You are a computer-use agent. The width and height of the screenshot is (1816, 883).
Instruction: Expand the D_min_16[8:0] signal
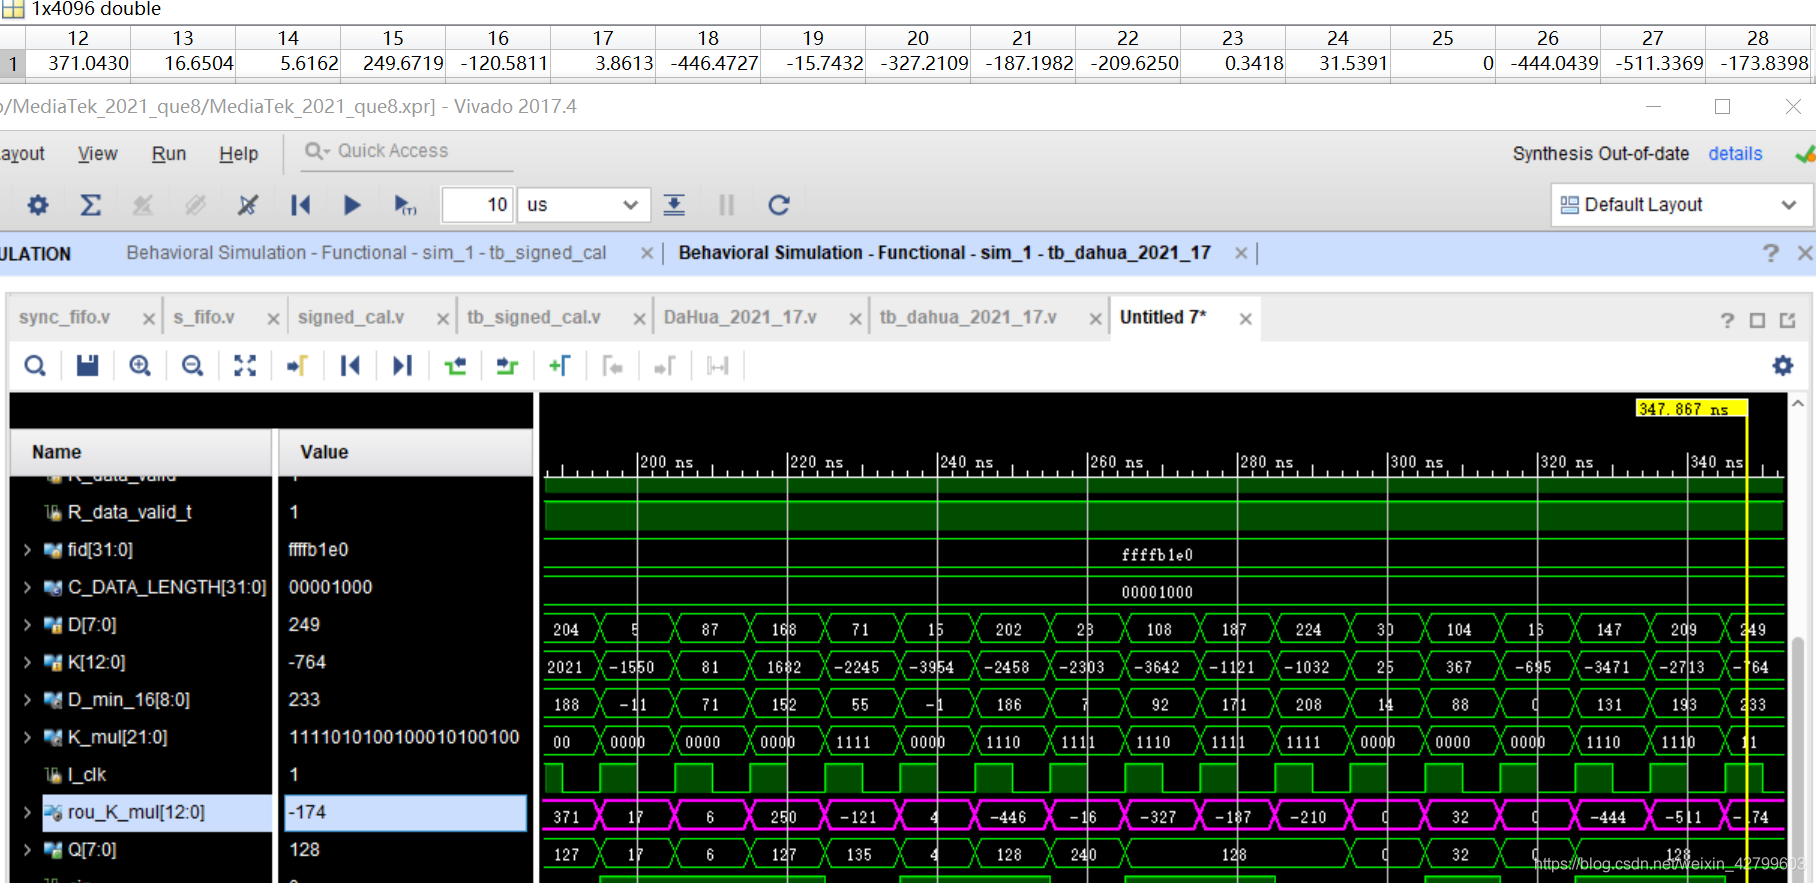tap(27, 700)
